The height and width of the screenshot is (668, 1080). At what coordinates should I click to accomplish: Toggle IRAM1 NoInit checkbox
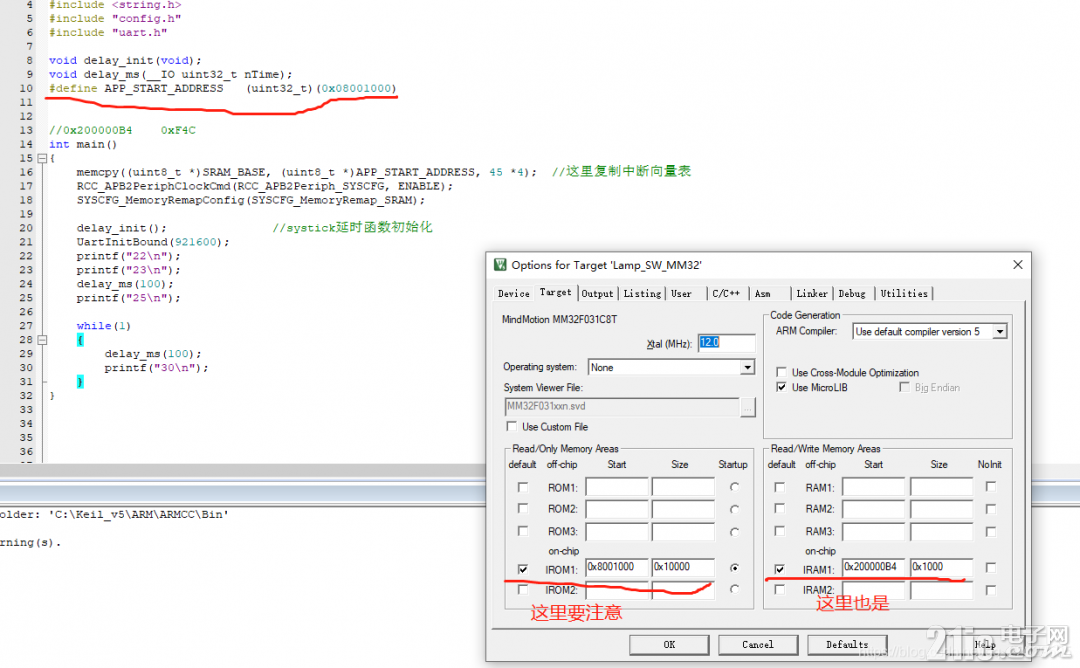990,567
